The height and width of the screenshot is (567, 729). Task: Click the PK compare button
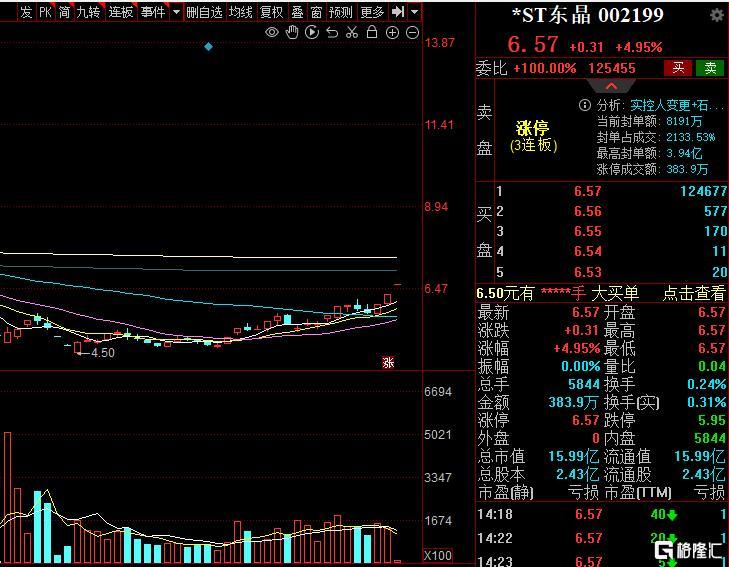point(45,12)
